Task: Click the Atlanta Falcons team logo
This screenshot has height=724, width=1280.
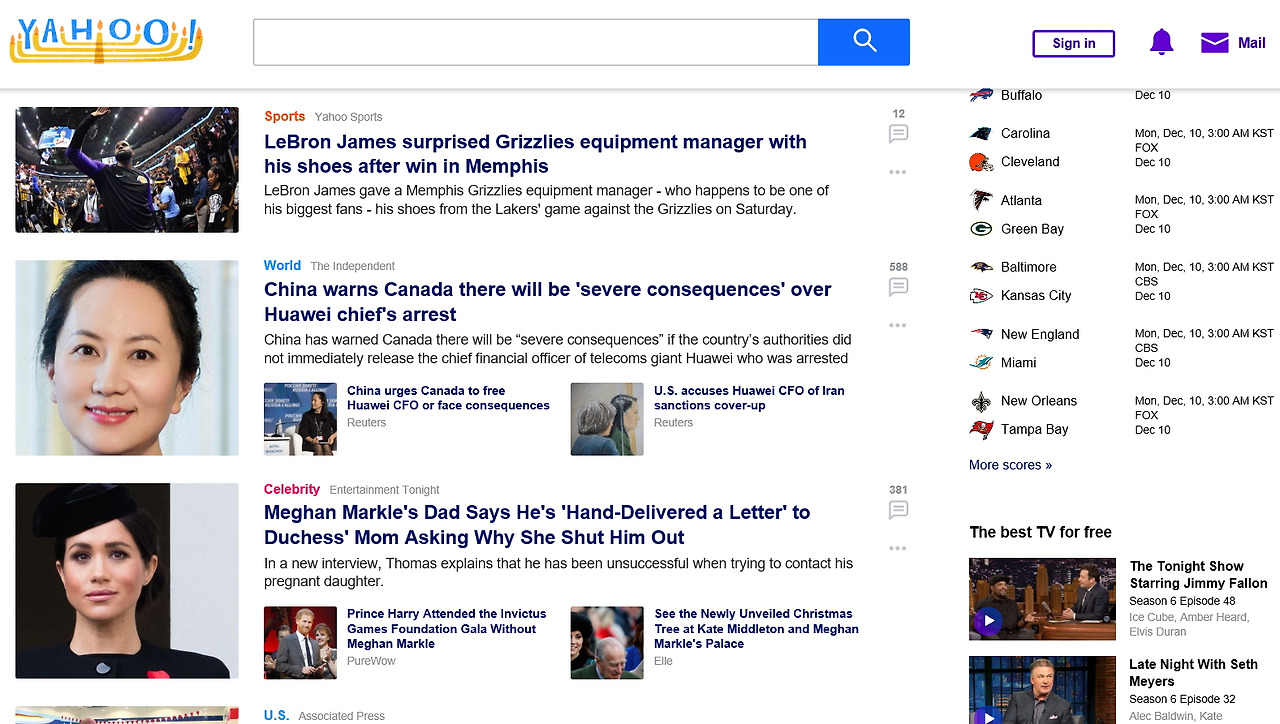Action: pyautogui.click(x=981, y=200)
